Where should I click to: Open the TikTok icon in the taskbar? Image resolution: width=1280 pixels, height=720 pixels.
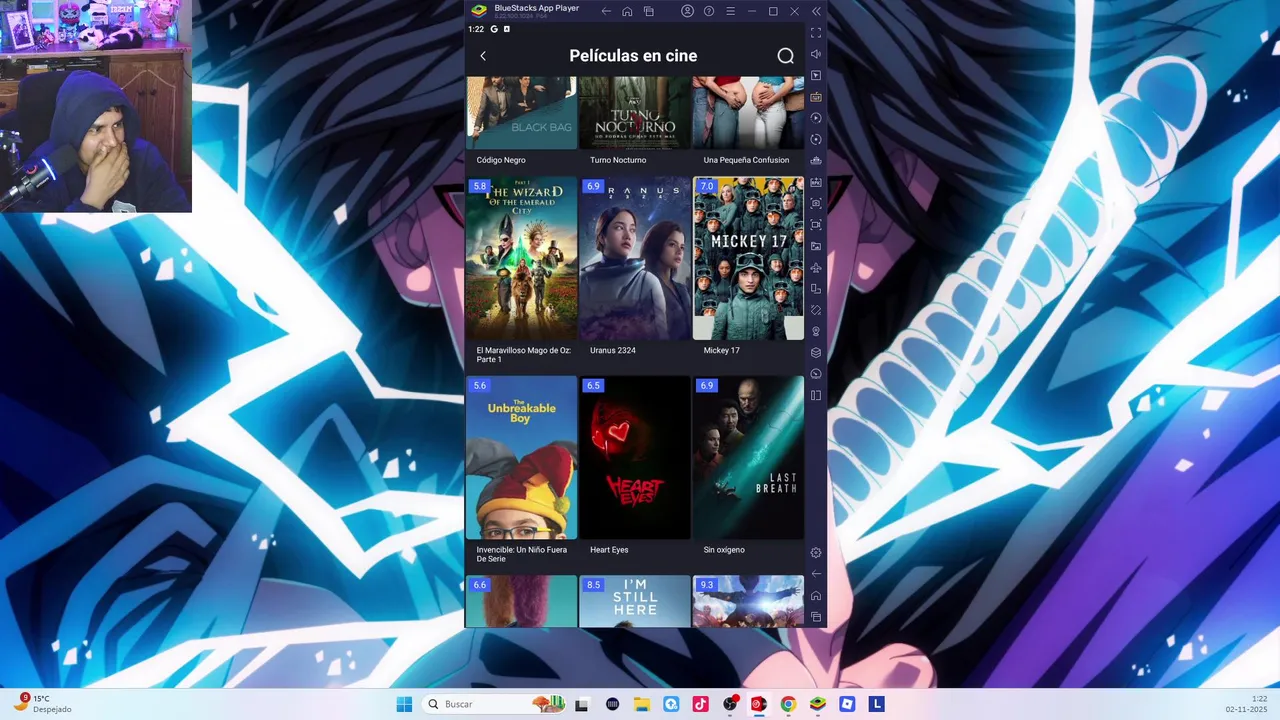pyautogui.click(x=700, y=704)
